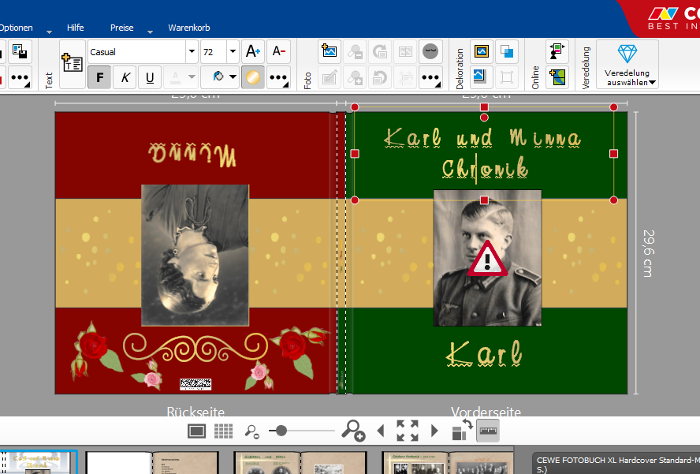Image resolution: width=700 pixels, height=474 pixels.
Task: Open the Warenkorb cart
Action: coord(189,28)
